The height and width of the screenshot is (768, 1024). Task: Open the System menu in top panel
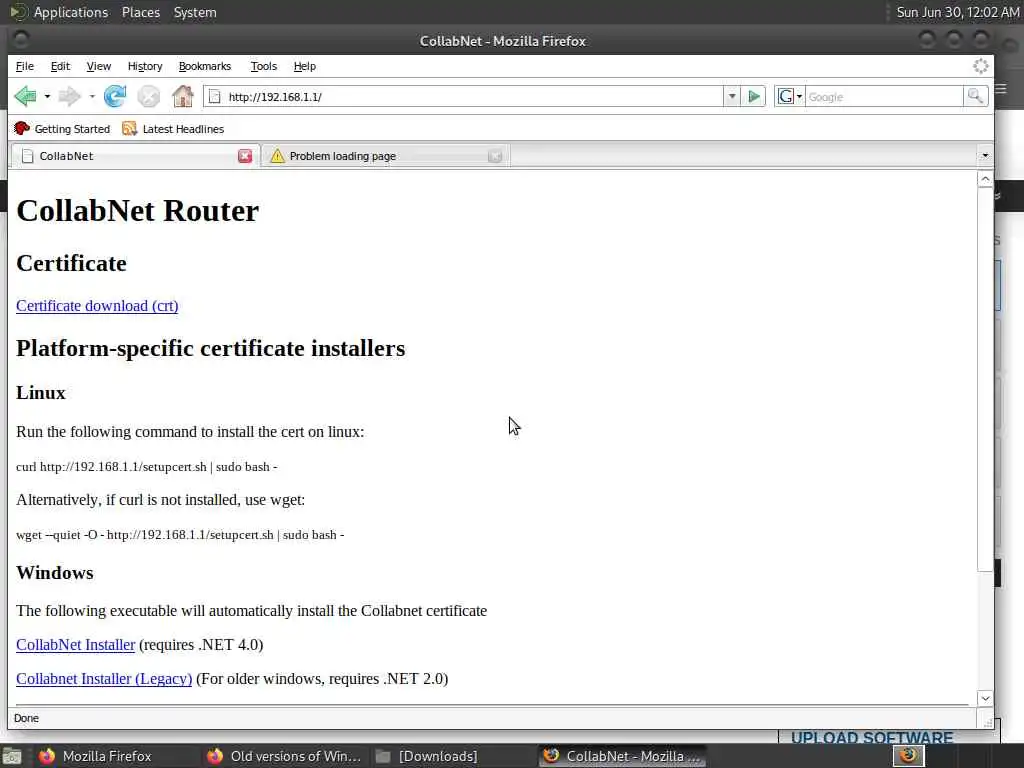tap(195, 12)
